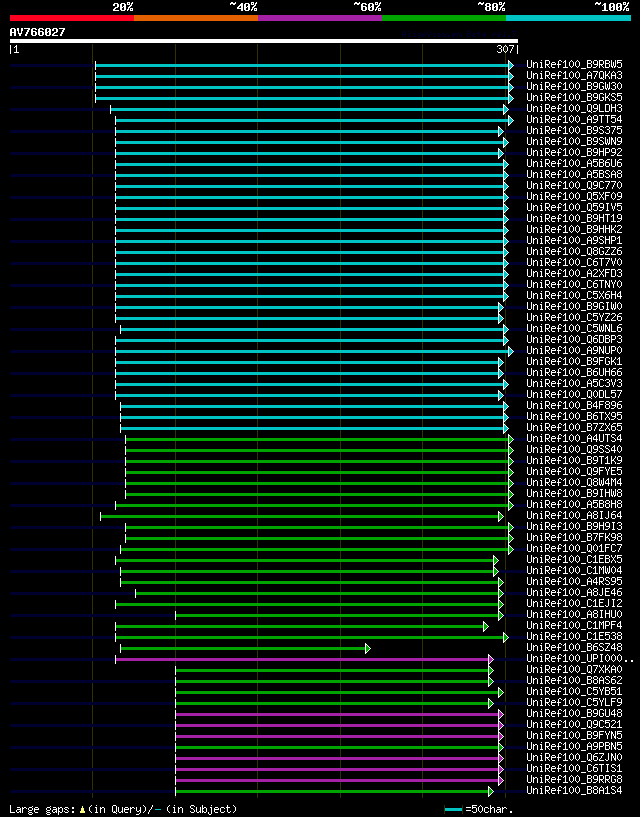Select the UniRef100_C5WNL6 label

point(574,328)
